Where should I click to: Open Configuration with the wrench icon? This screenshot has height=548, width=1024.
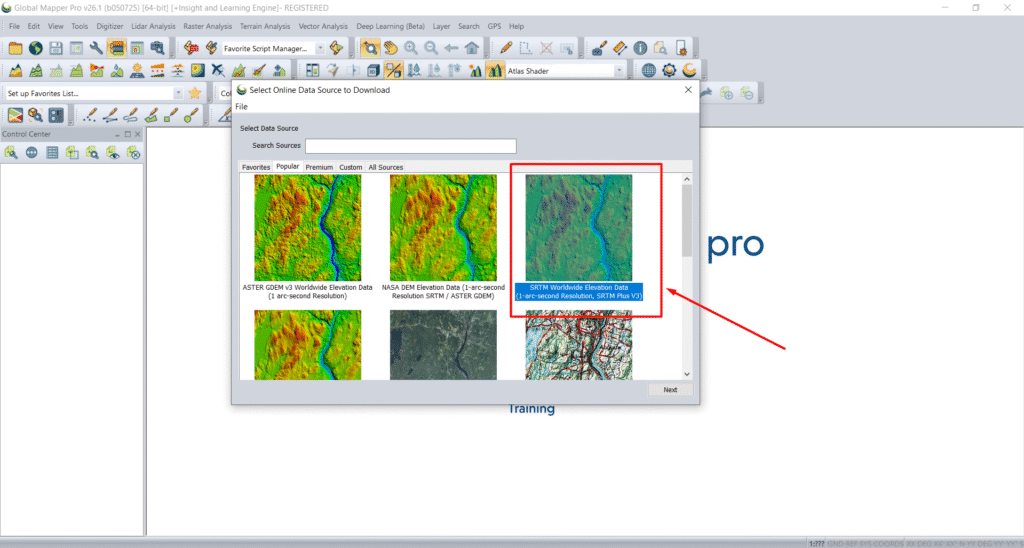point(96,48)
